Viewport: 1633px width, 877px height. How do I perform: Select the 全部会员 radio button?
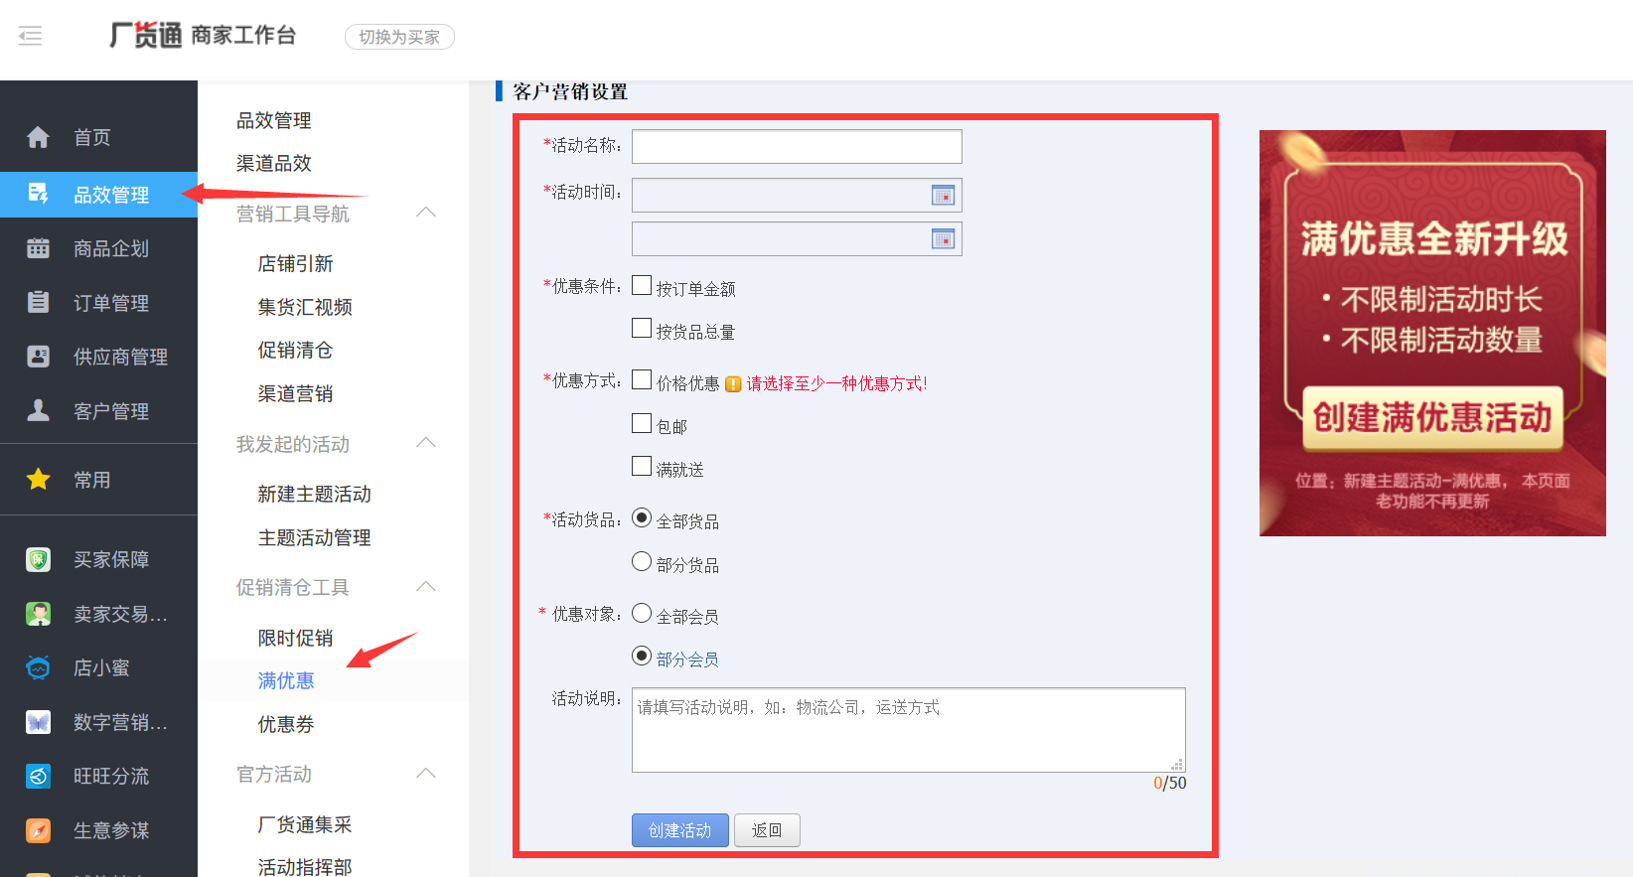[642, 613]
